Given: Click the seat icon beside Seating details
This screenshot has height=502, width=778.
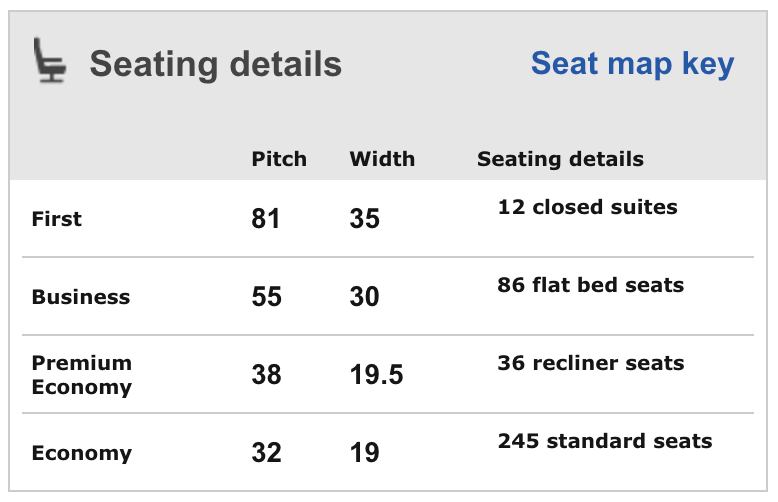Looking at the screenshot, I should pyautogui.click(x=51, y=62).
